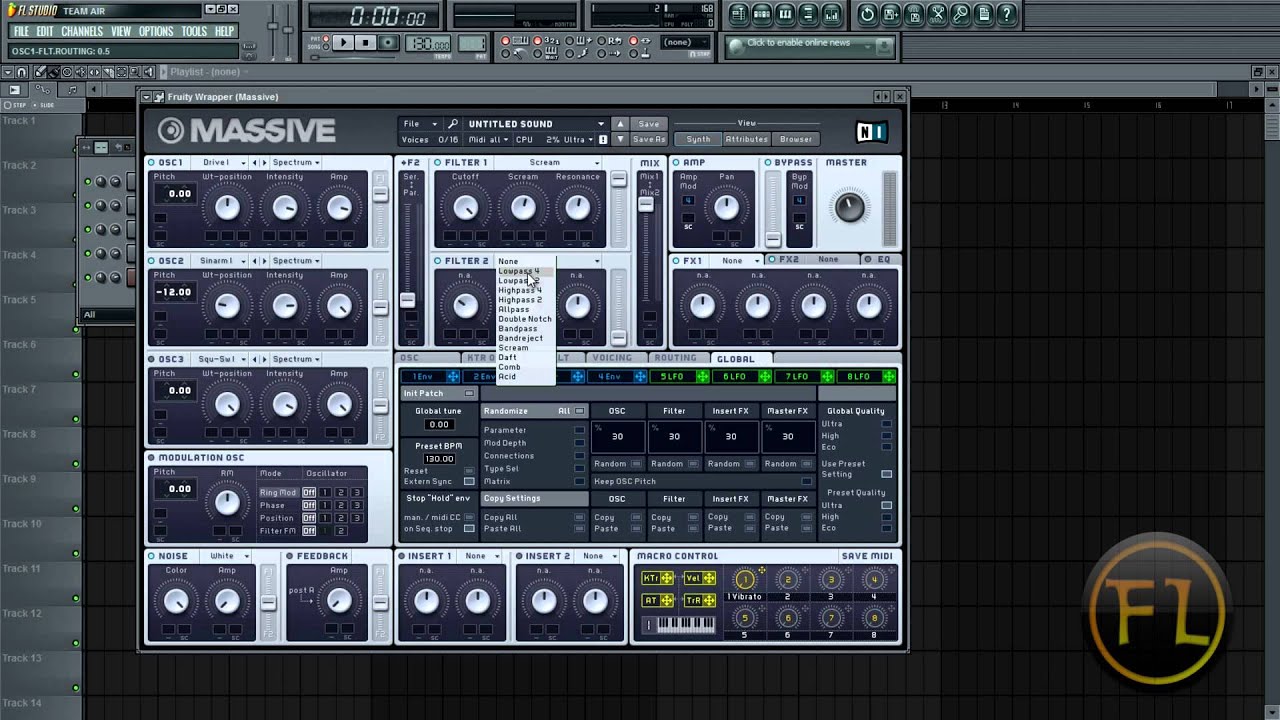This screenshot has width=1280, height=720.
Task: Open the step sequencer toolbar icon
Action: point(763,14)
